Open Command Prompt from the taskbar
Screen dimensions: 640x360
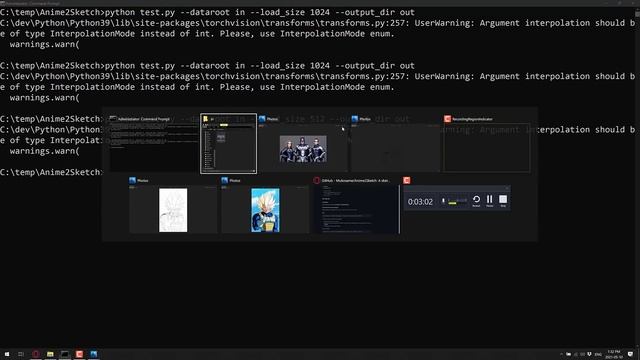pyautogui.click(x=64, y=354)
